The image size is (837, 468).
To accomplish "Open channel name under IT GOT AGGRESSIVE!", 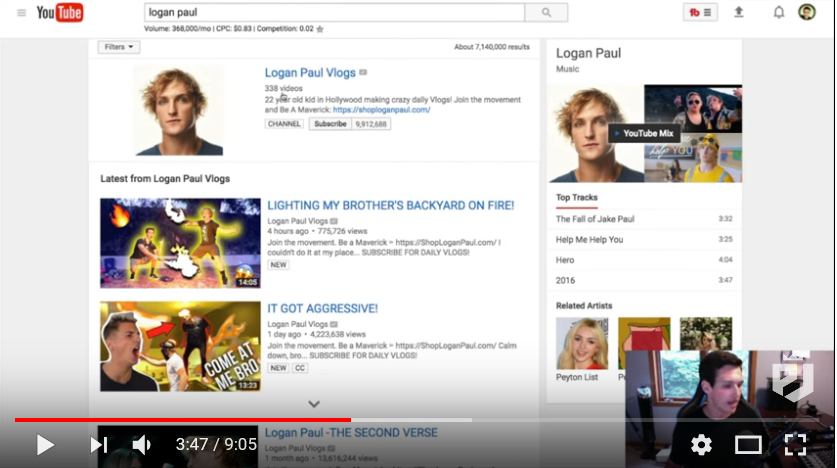I will [297, 324].
